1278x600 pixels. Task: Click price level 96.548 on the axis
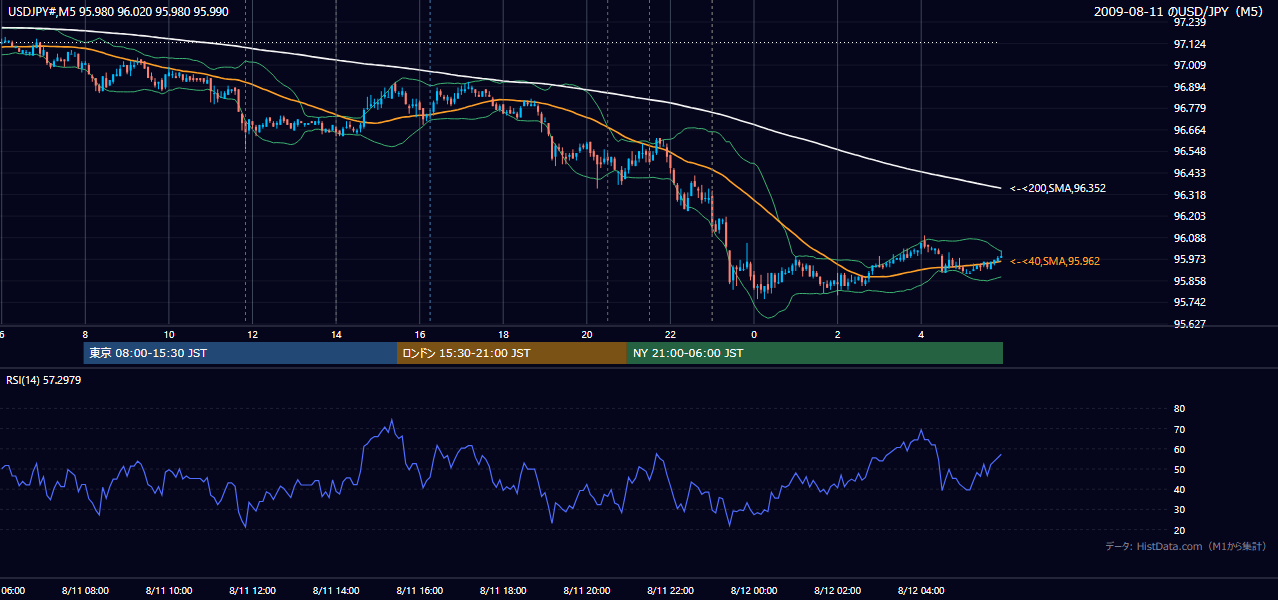(x=1189, y=151)
